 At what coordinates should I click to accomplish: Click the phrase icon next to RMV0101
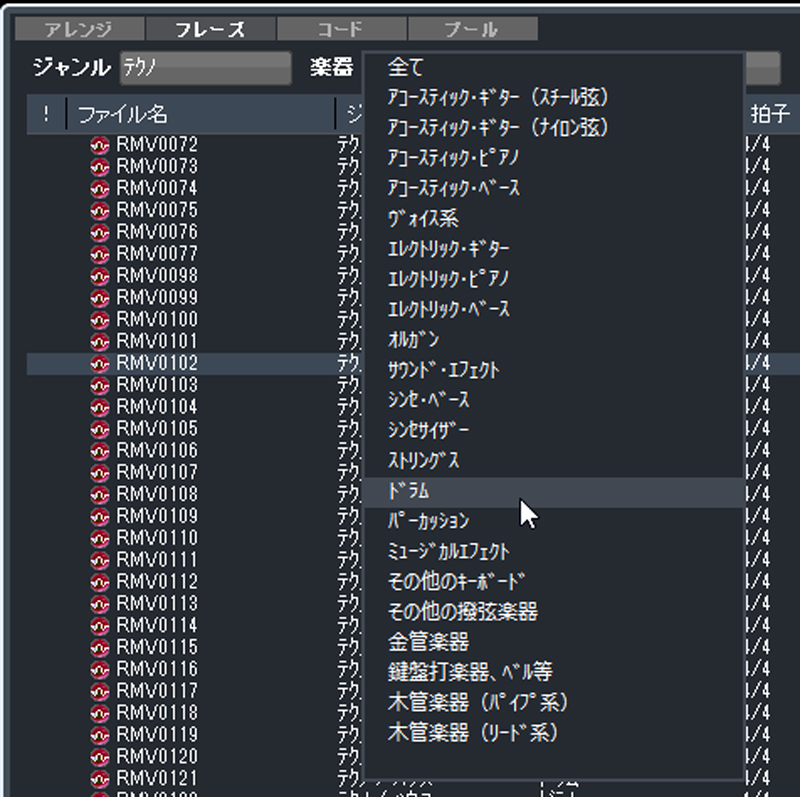tap(99, 341)
